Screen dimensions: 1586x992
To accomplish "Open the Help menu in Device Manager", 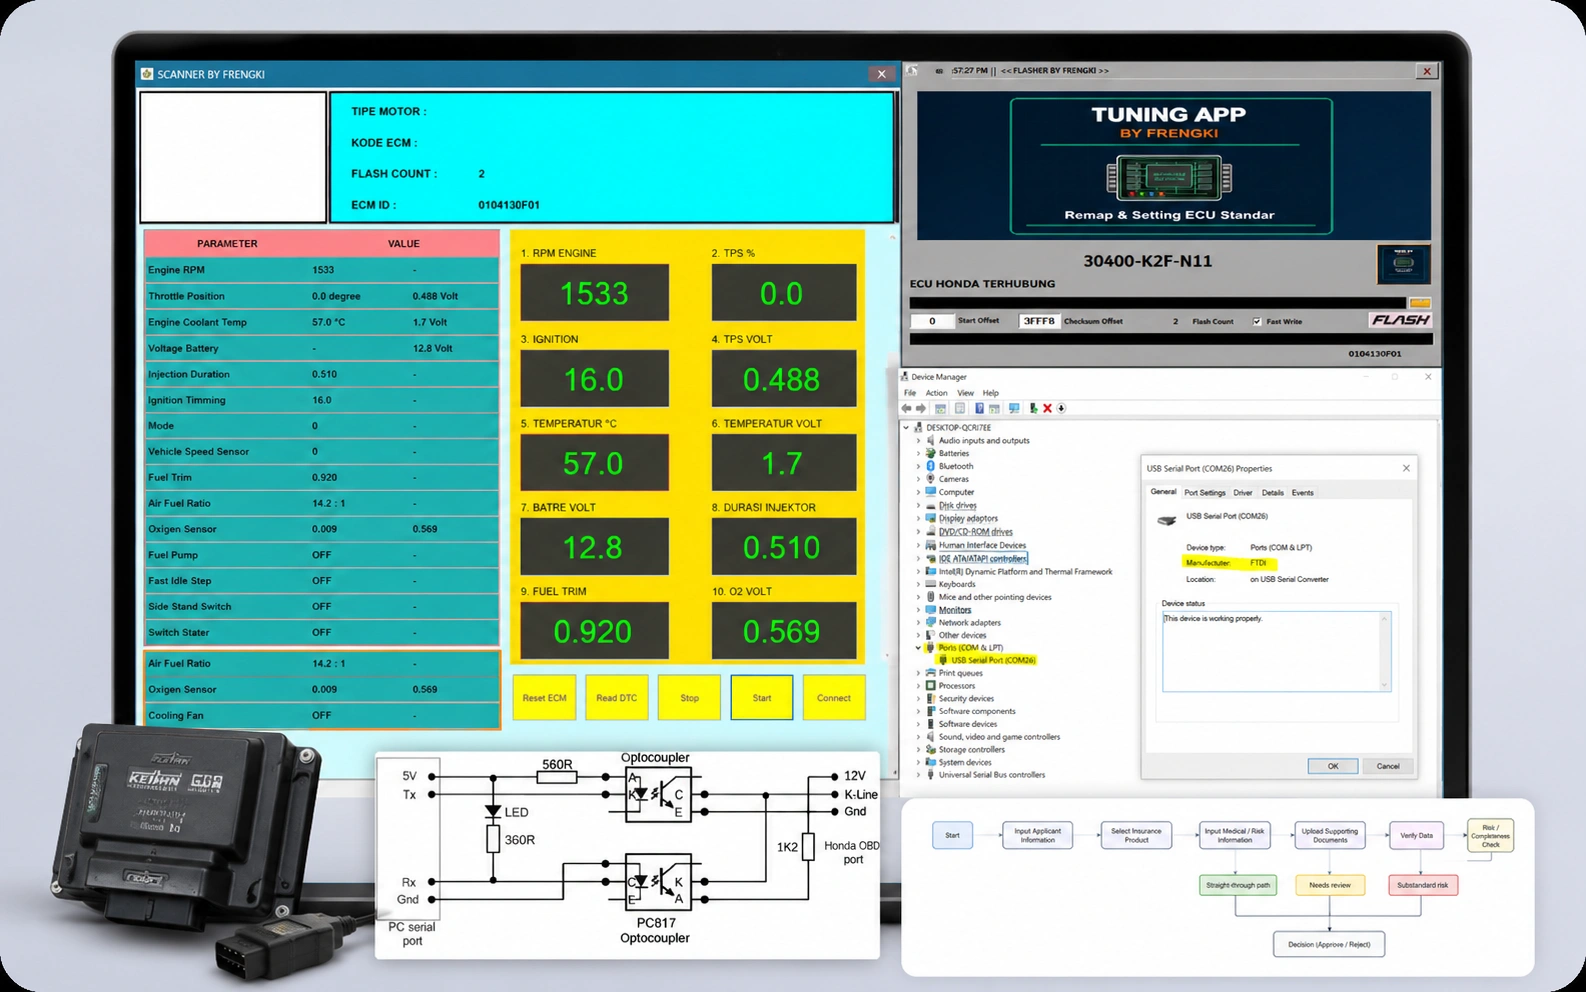I will coord(990,393).
